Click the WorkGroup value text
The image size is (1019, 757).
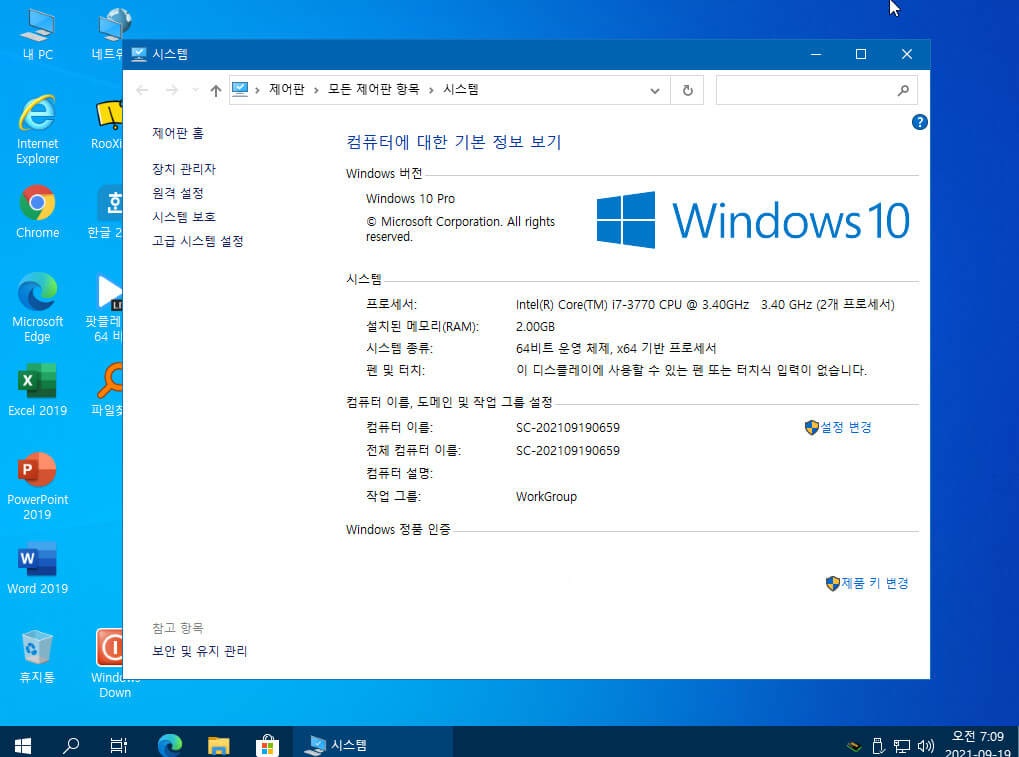pyautogui.click(x=546, y=496)
